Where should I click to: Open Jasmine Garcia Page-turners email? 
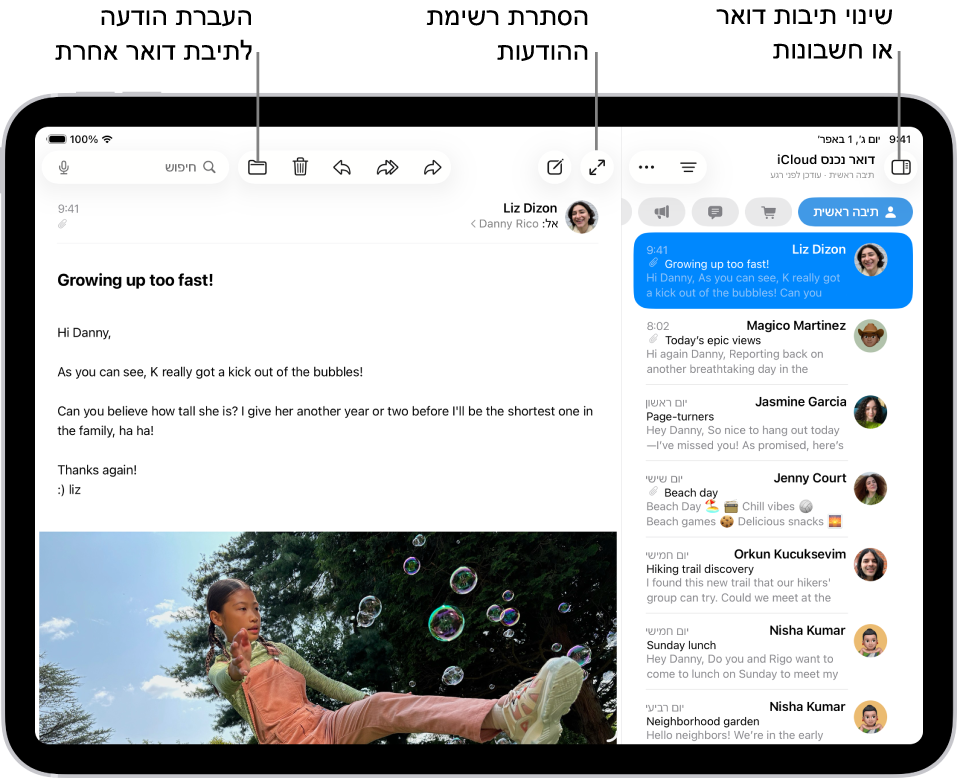coord(773,423)
